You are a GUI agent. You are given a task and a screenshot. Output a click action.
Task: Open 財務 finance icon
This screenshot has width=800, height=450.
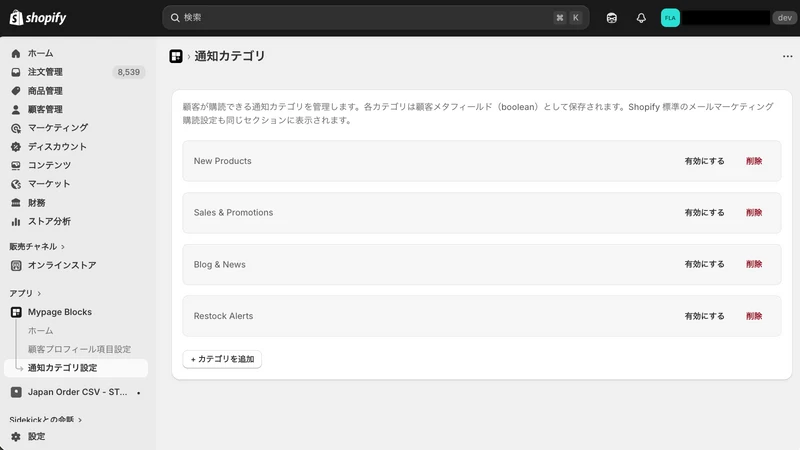click(16, 203)
